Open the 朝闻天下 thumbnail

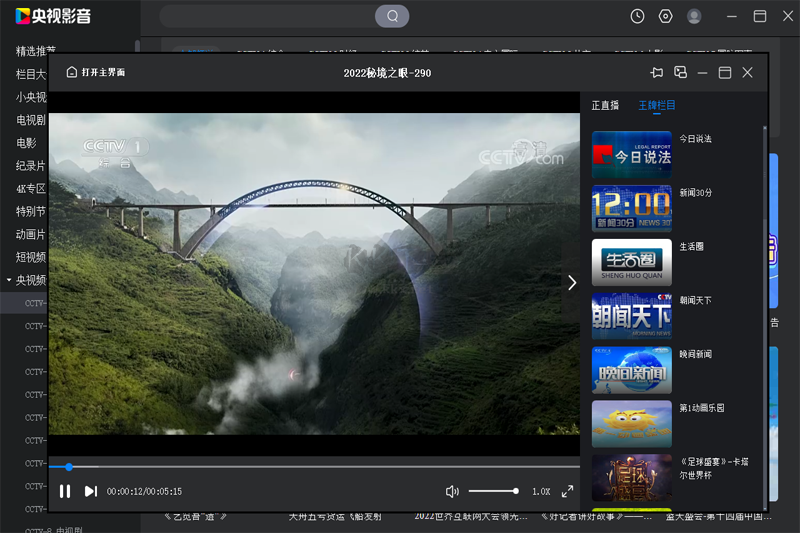click(632, 316)
